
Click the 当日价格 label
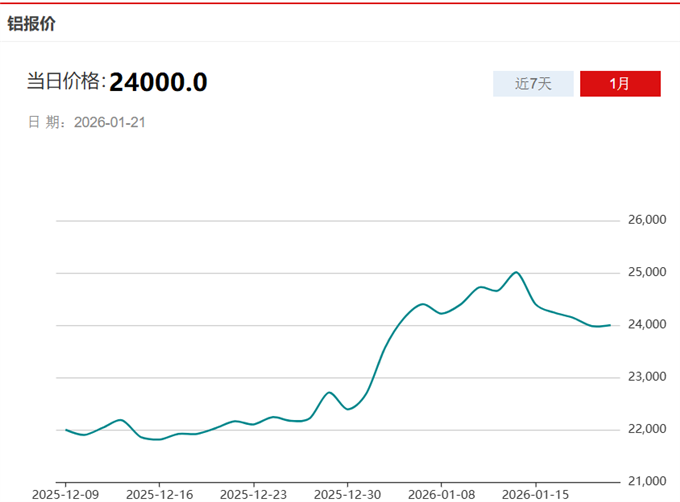click(x=65, y=82)
